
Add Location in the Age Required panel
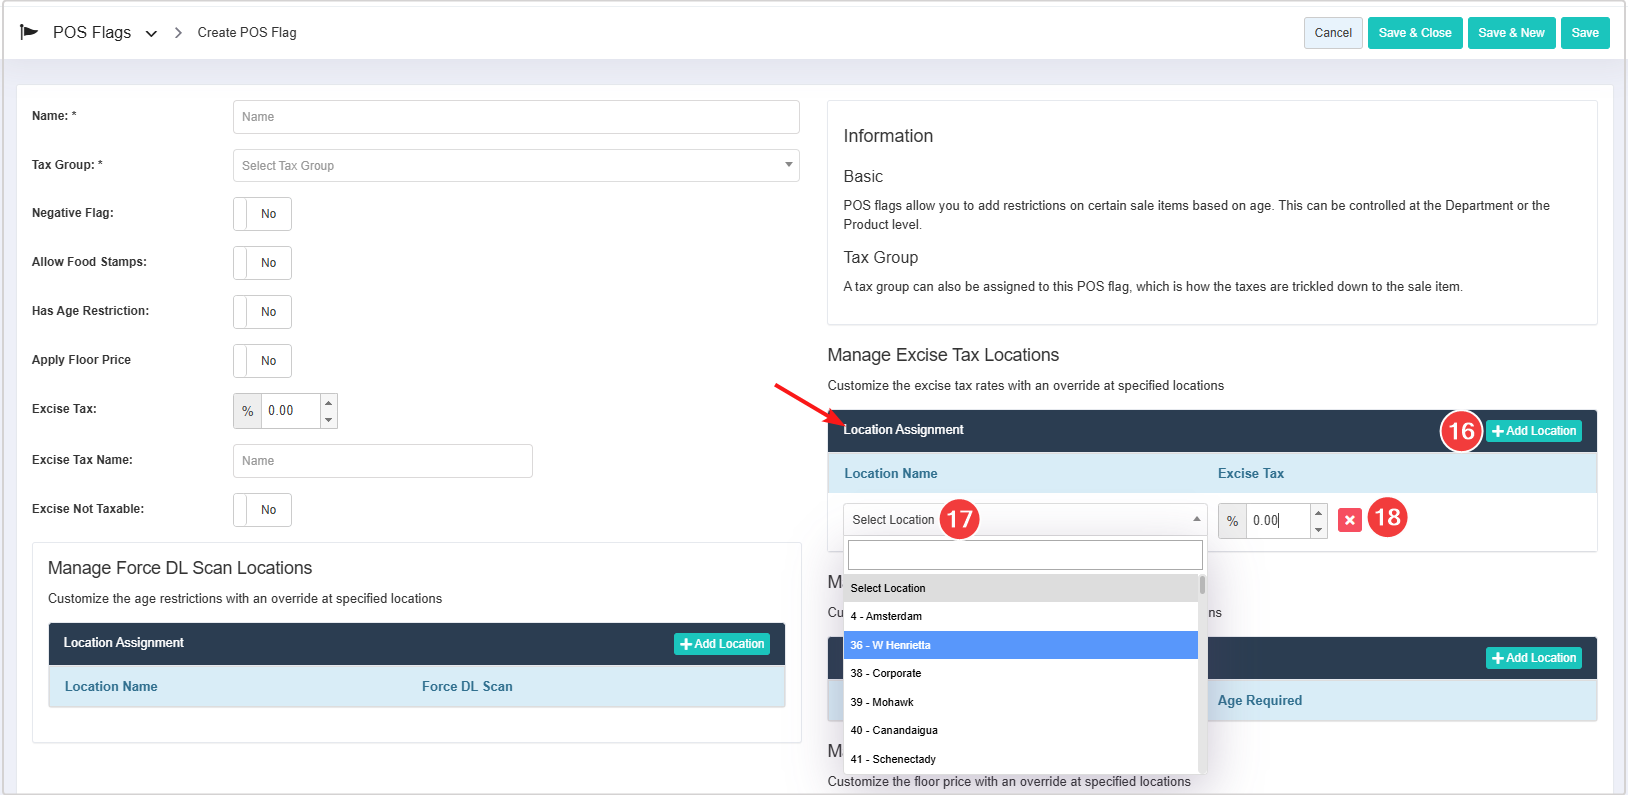(1534, 658)
